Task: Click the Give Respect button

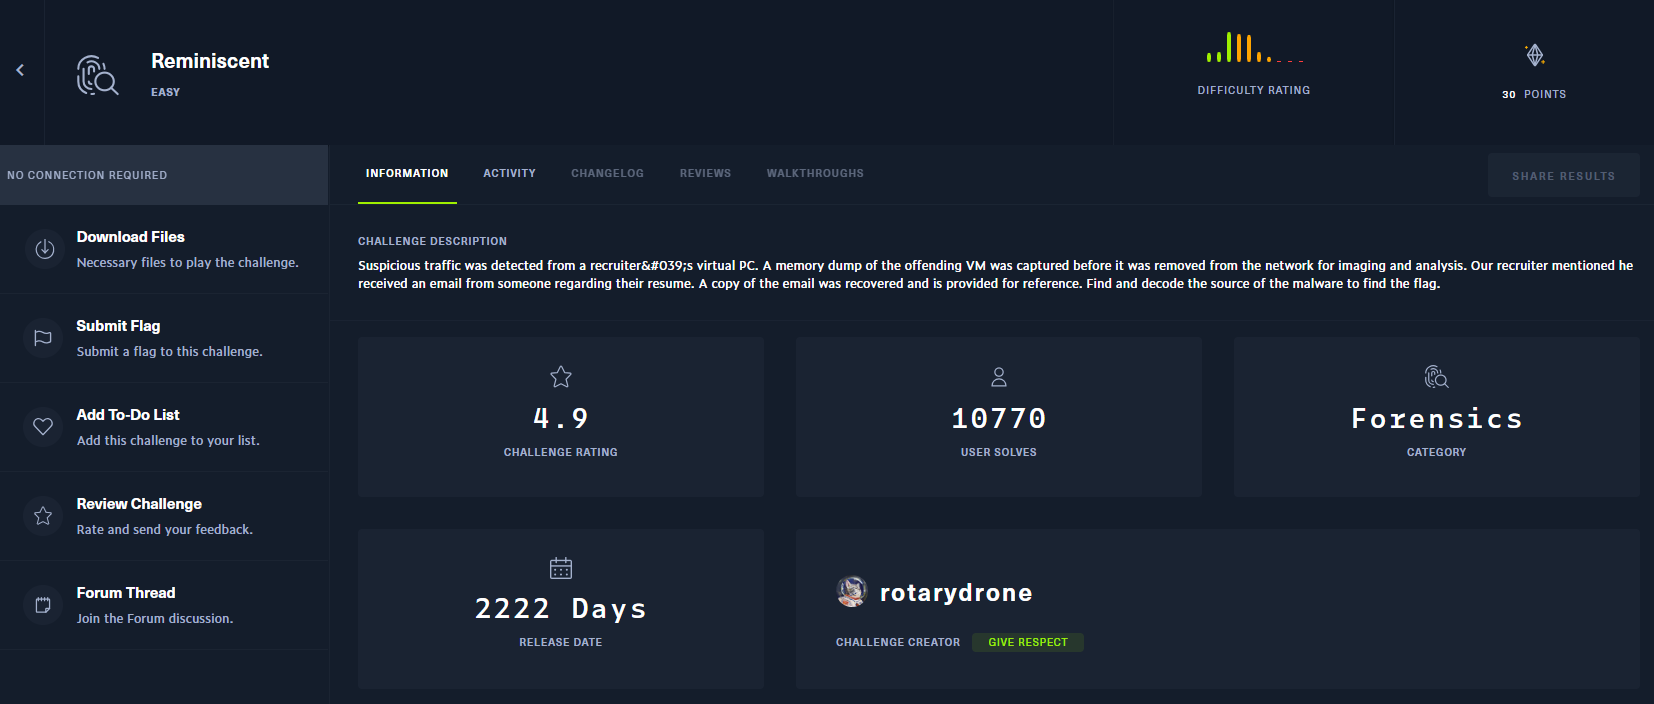Action: (x=1027, y=642)
